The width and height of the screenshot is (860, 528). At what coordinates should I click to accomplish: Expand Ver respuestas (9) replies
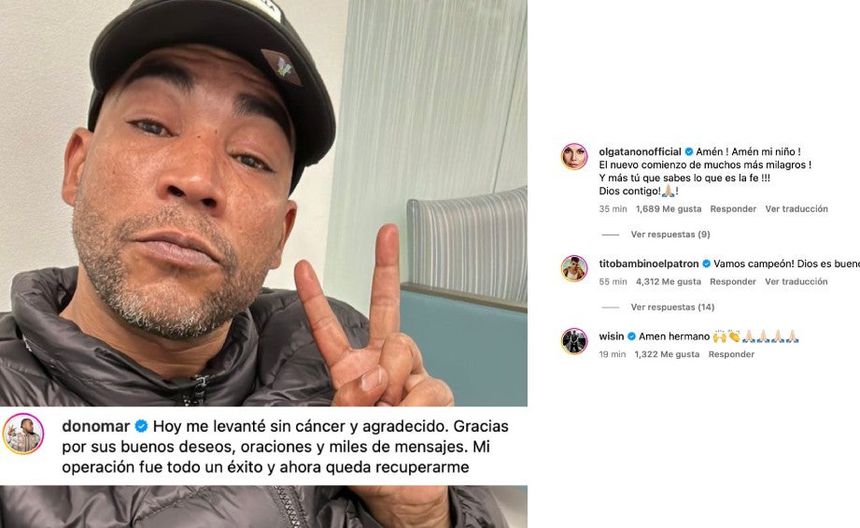point(670,234)
